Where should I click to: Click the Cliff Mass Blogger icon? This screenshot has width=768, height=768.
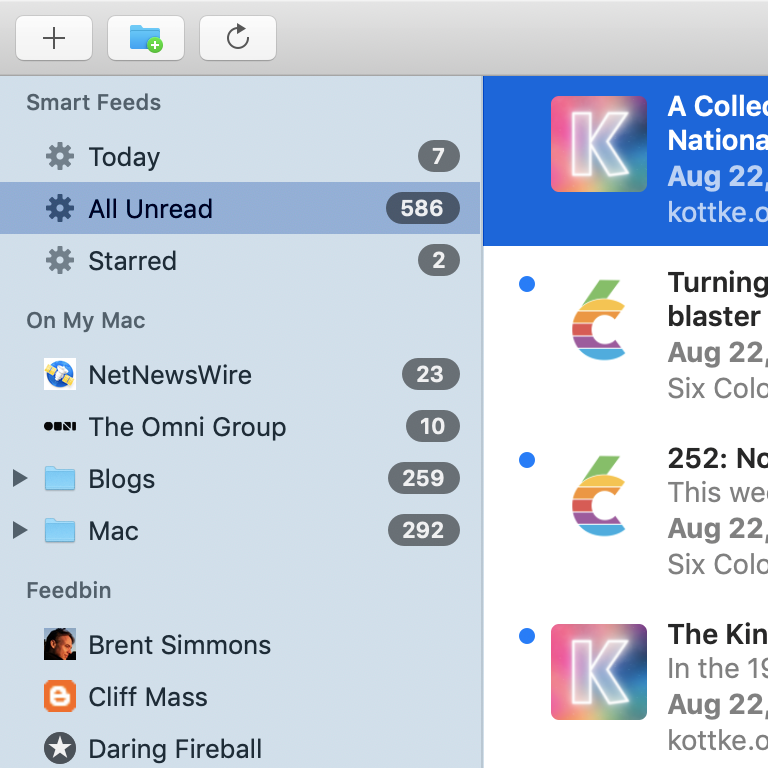(x=60, y=697)
